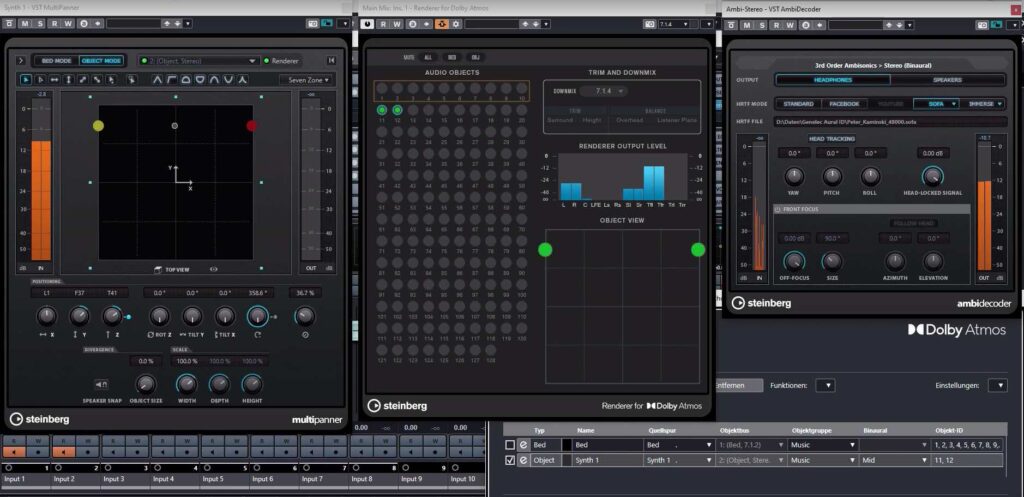Switch MultiPanner to Object Mode
This screenshot has height=497, width=1024.
tap(101, 61)
